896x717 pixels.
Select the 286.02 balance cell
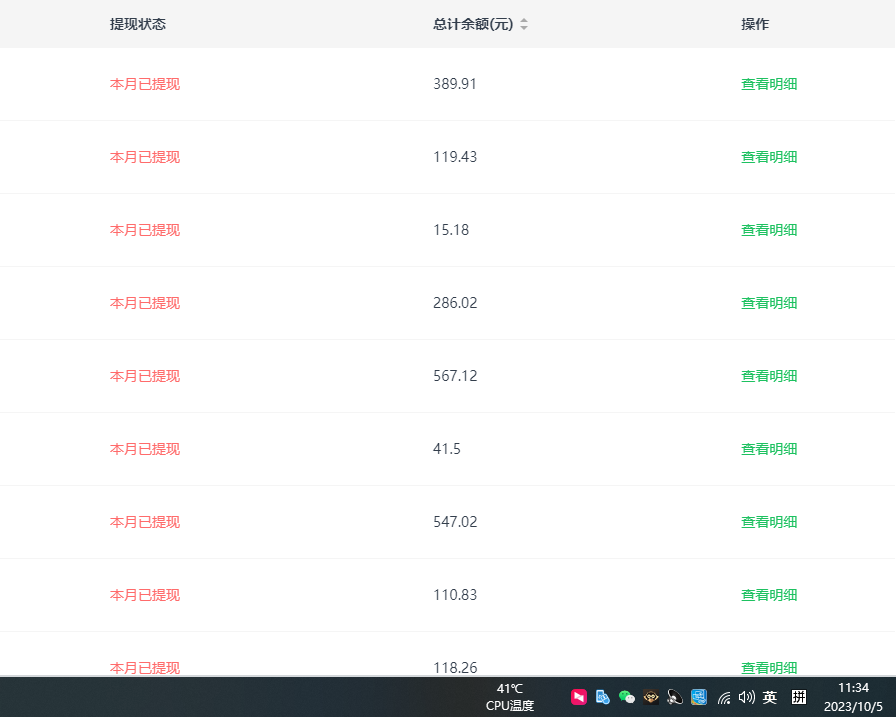pos(455,303)
